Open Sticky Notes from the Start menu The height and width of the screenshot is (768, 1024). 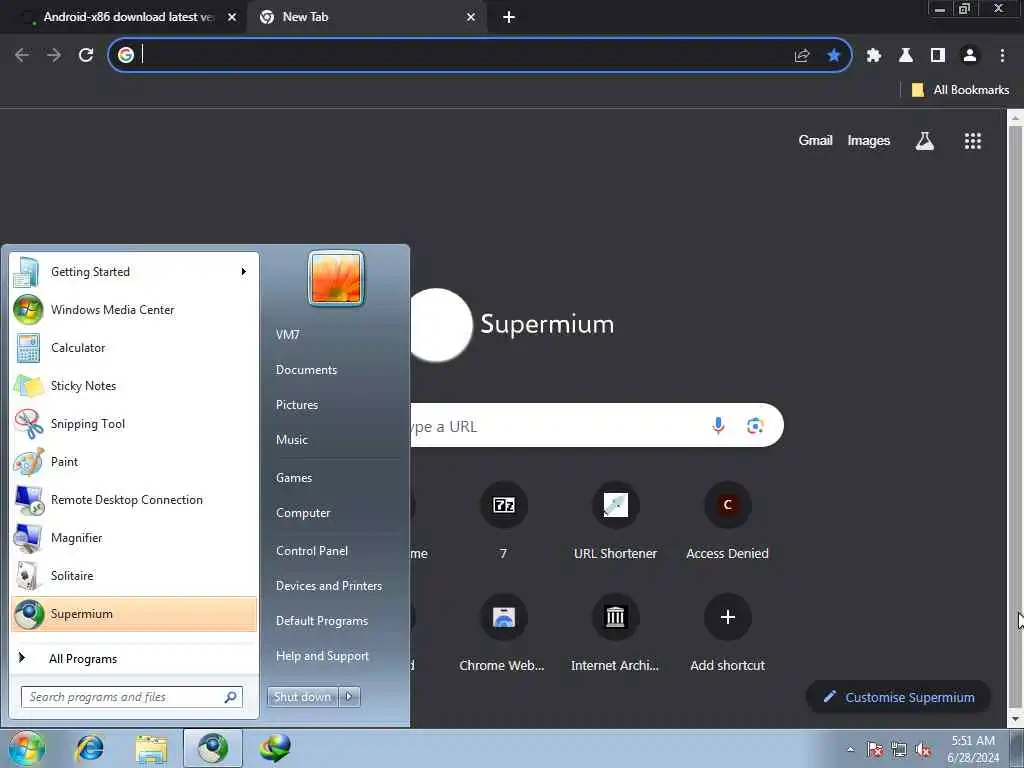(134, 385)
